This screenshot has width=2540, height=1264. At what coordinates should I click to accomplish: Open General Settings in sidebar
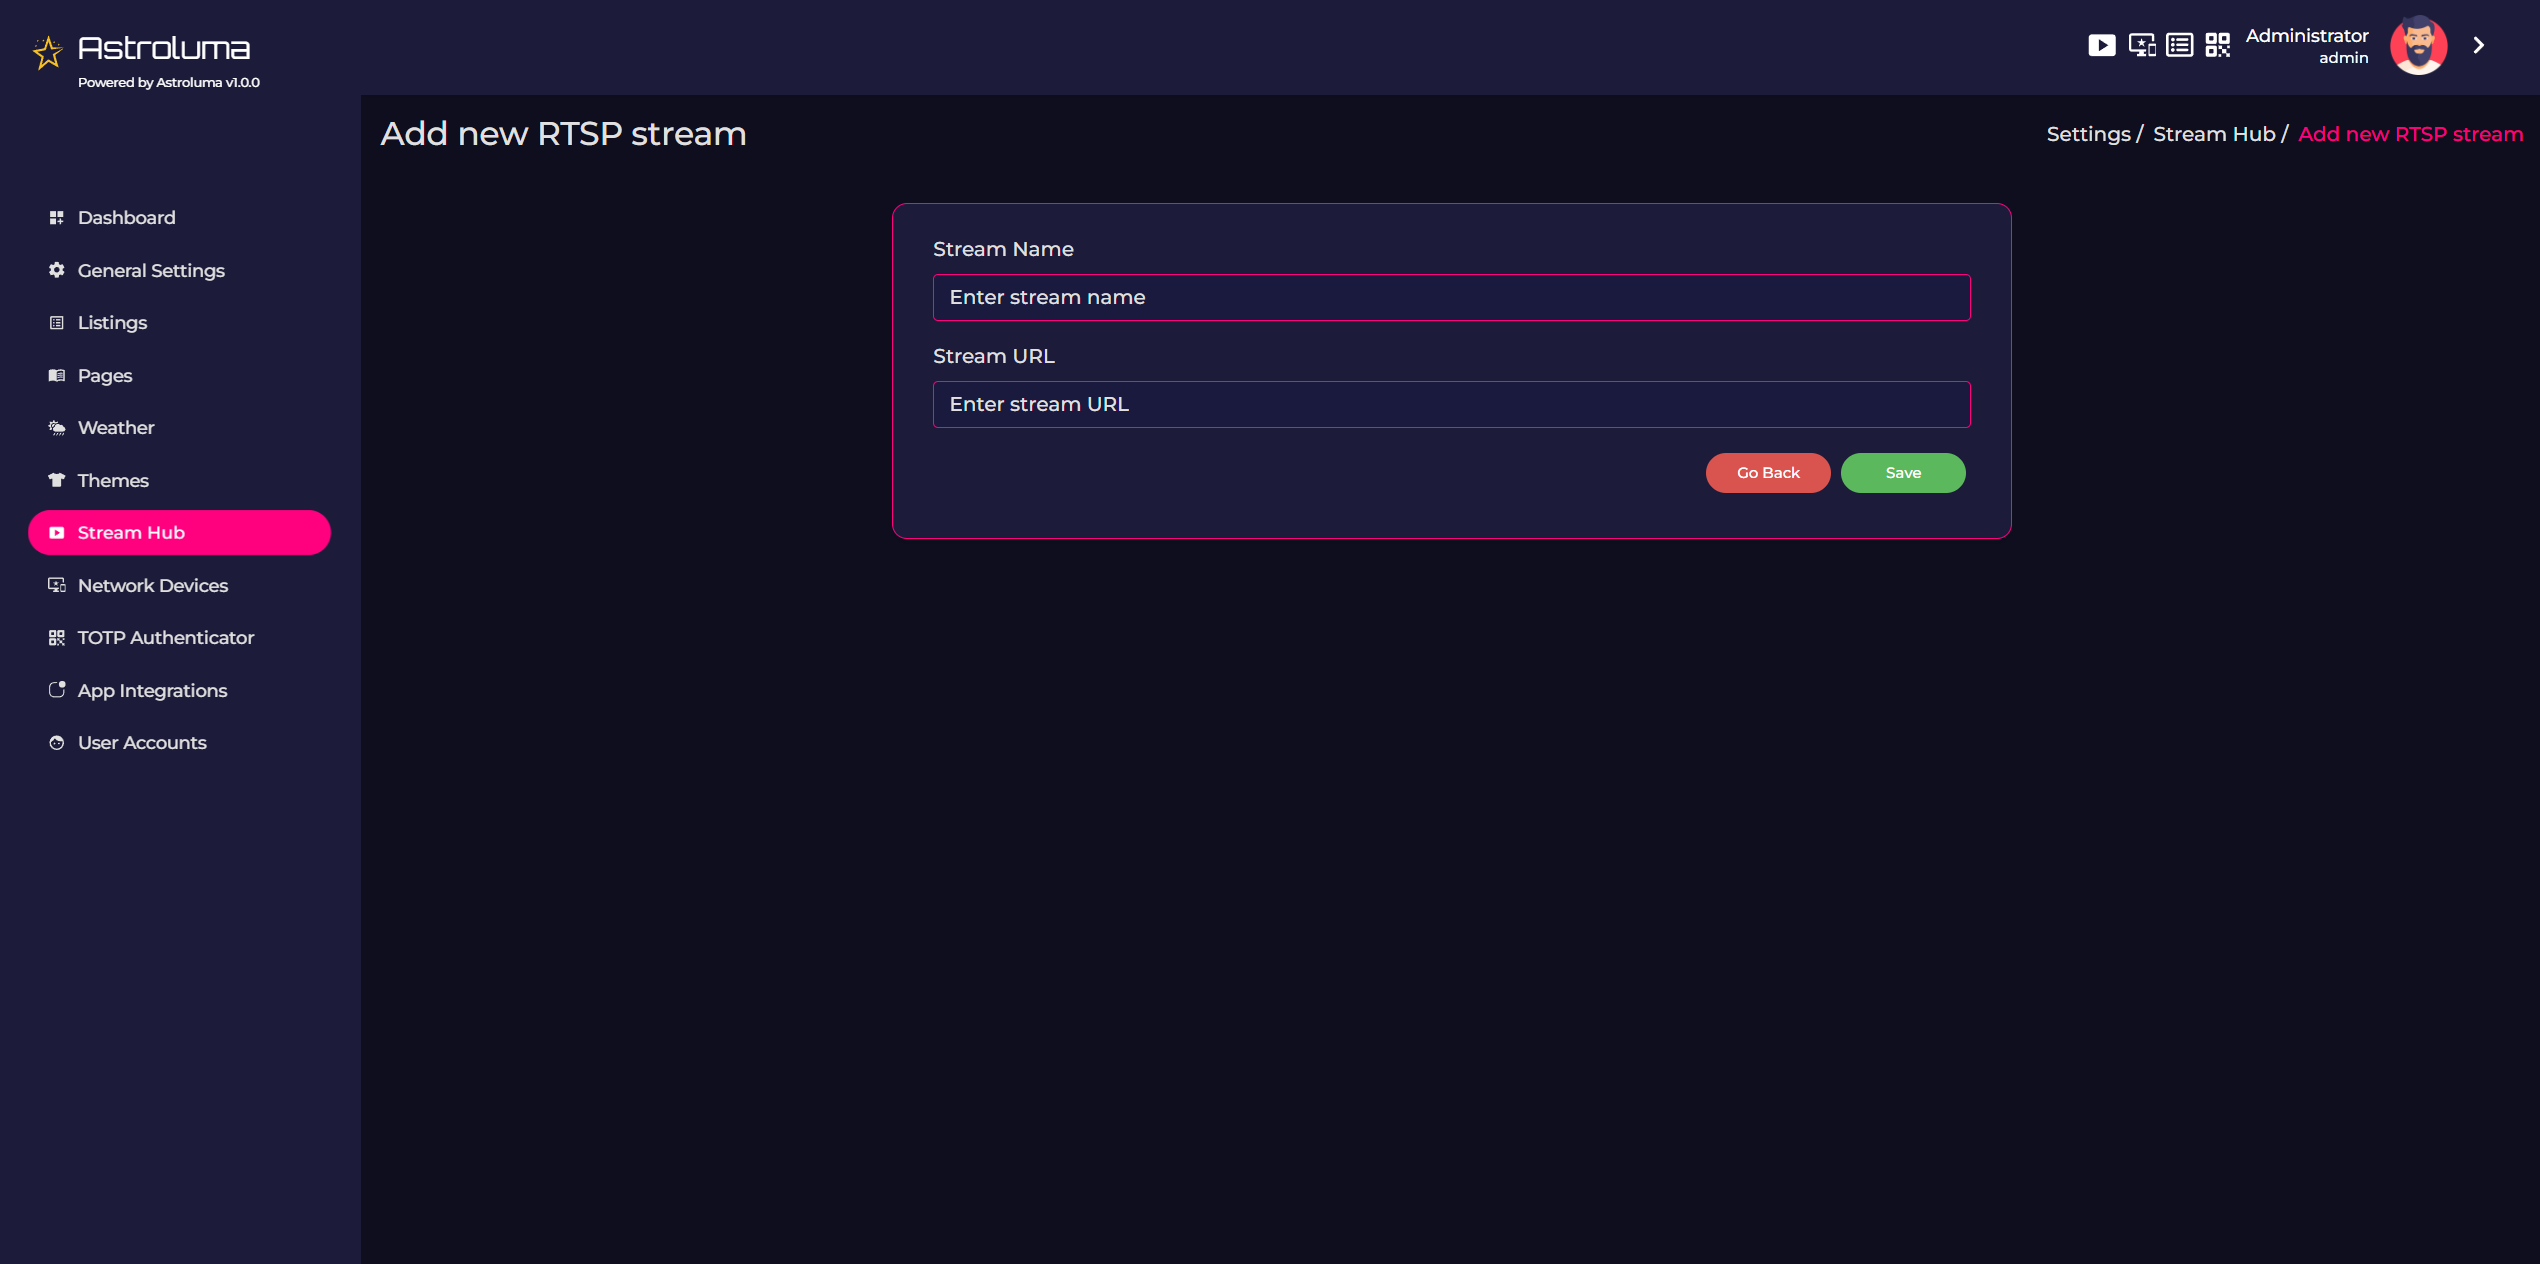tap(151, 271)
